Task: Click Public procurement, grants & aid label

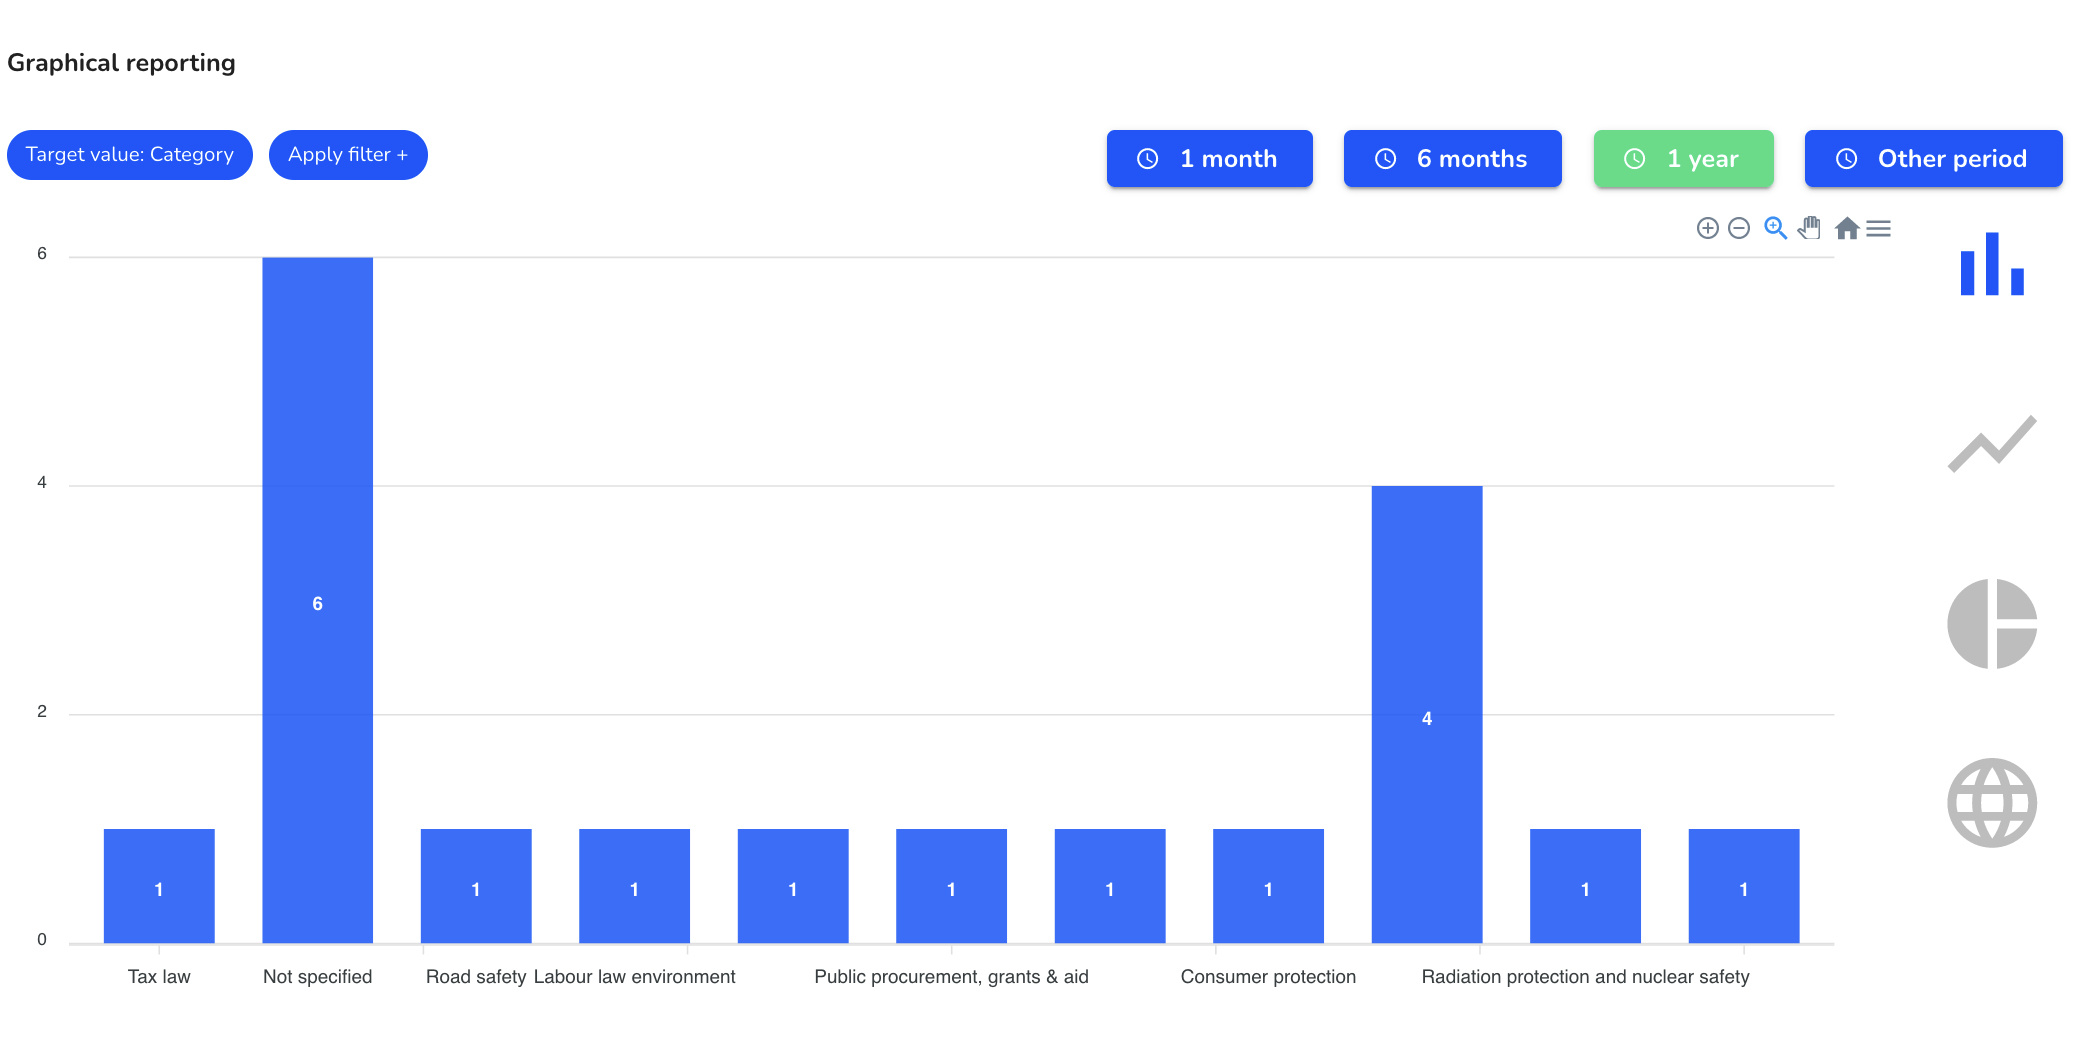Action: [952, 977]
